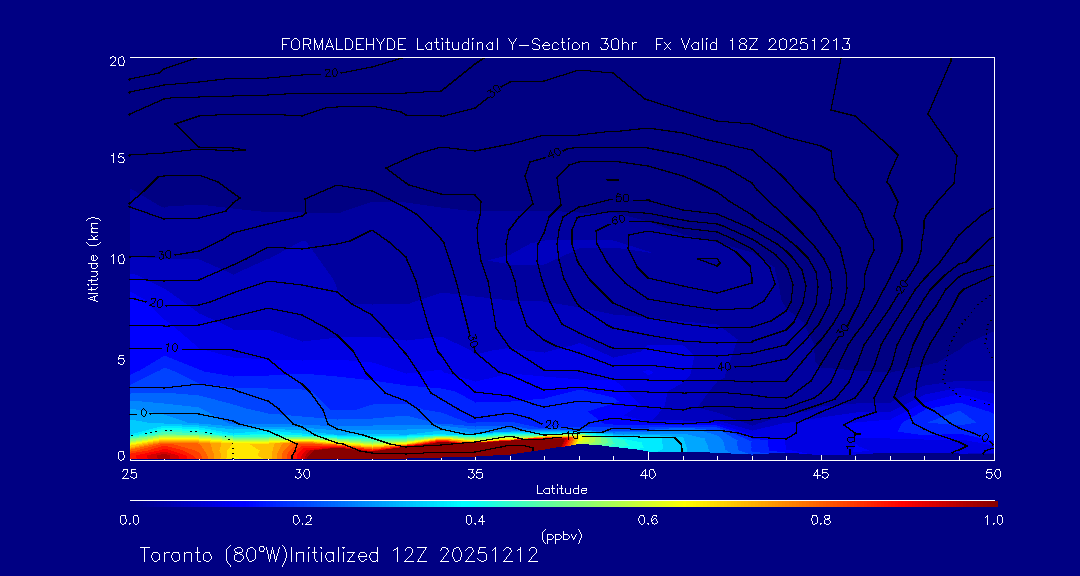The width and height of the screenshot is (1080, 576).
Task: Click the "Altitude (km)" vertical axis label
Action: click(x=92, y=258)
